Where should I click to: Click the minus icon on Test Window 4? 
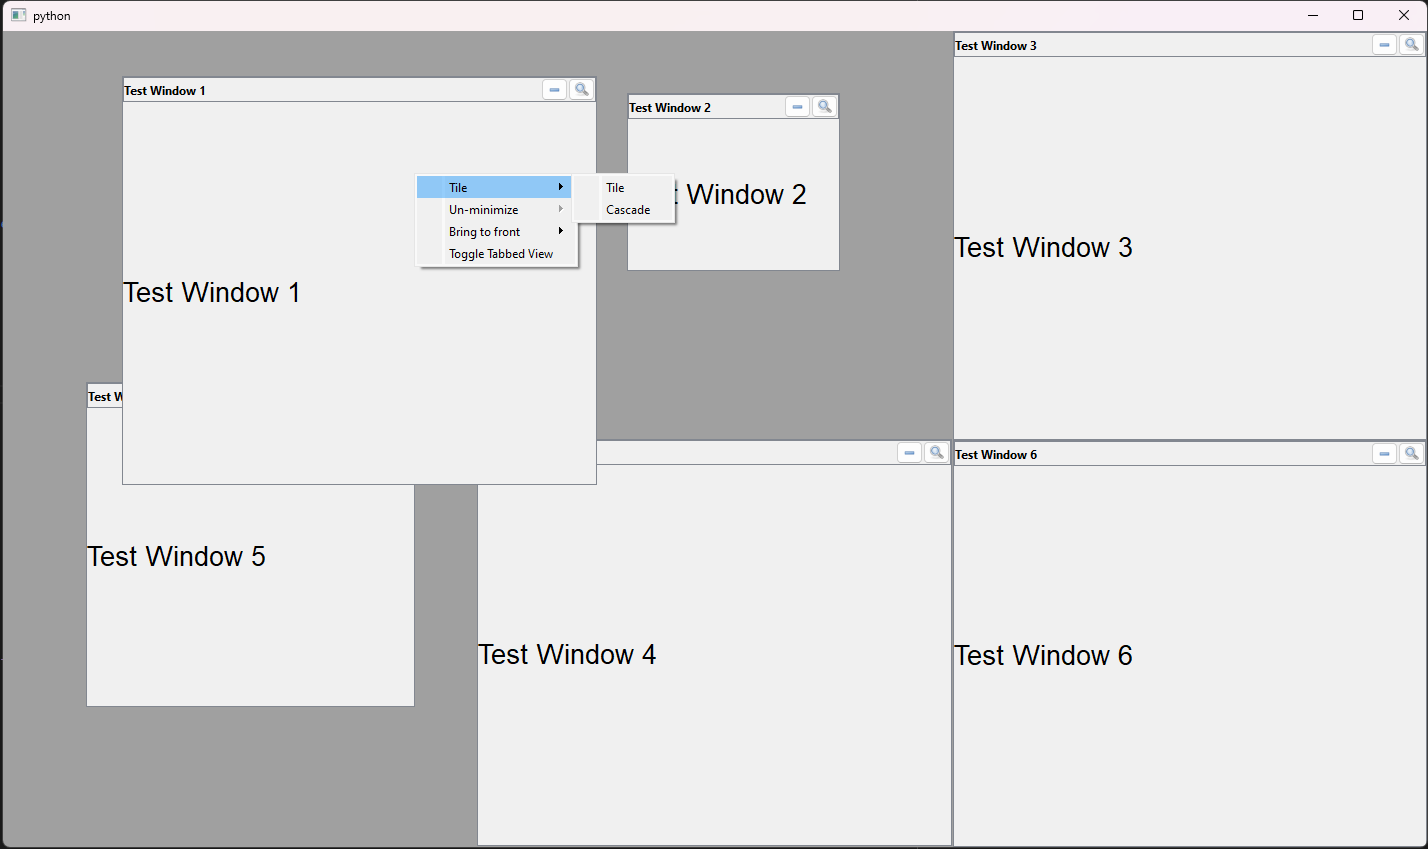[909, 453]
